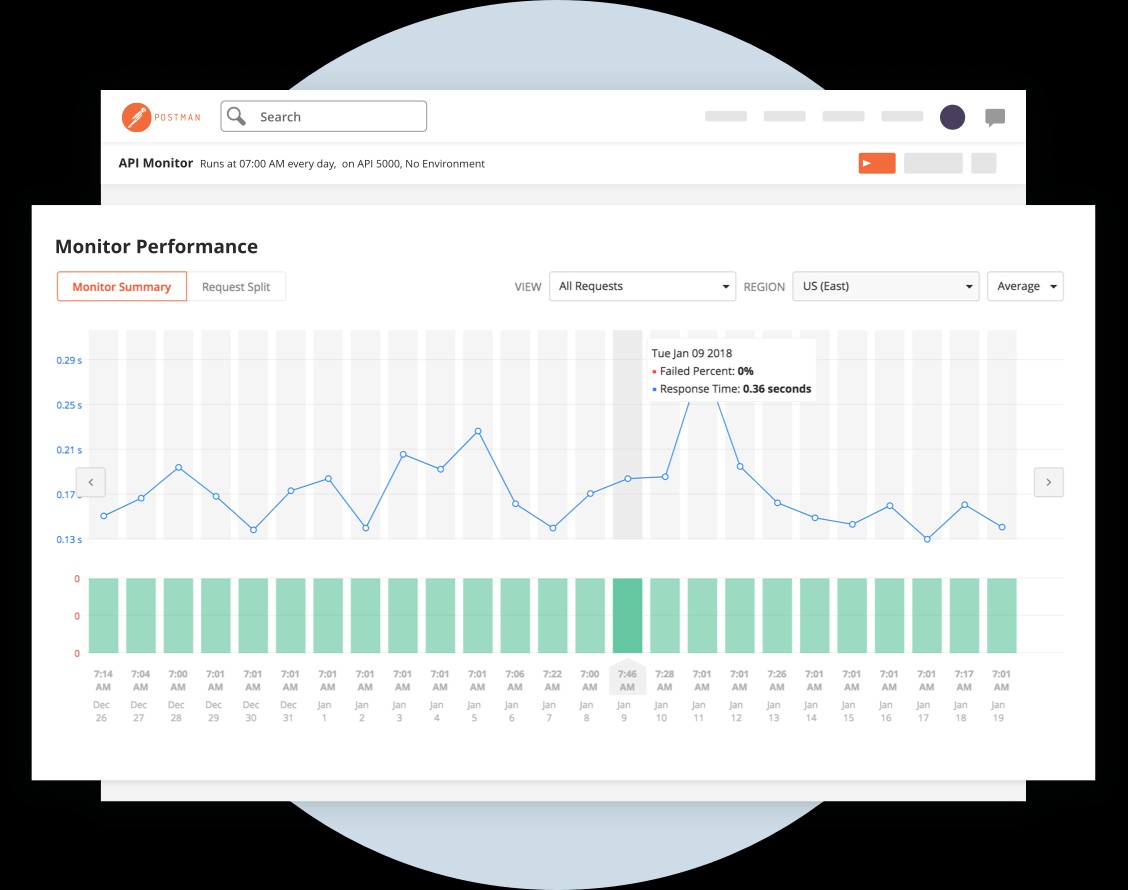The height and width of the screenshot is (890, 1128).
Task: Click the Jan 19 green results bar
Action: (x=1002, y=615)
